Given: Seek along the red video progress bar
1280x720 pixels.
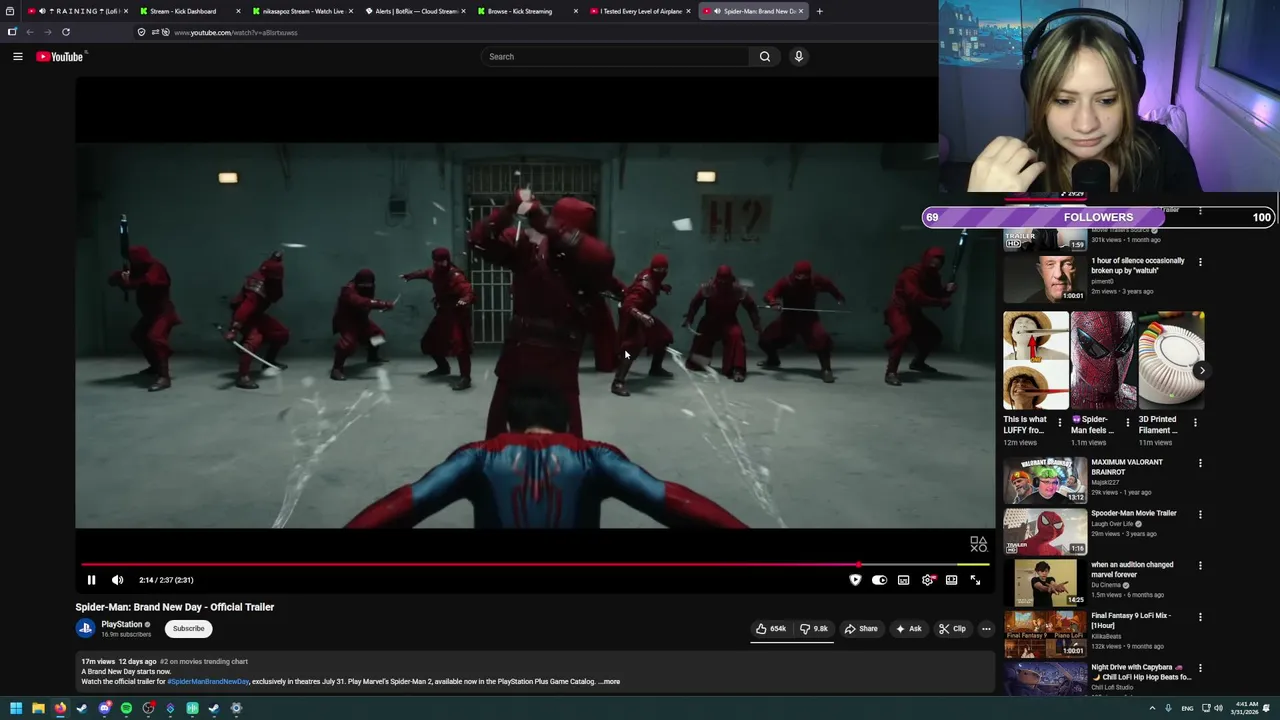Looking at the screenshot, I should click(468, 565).
